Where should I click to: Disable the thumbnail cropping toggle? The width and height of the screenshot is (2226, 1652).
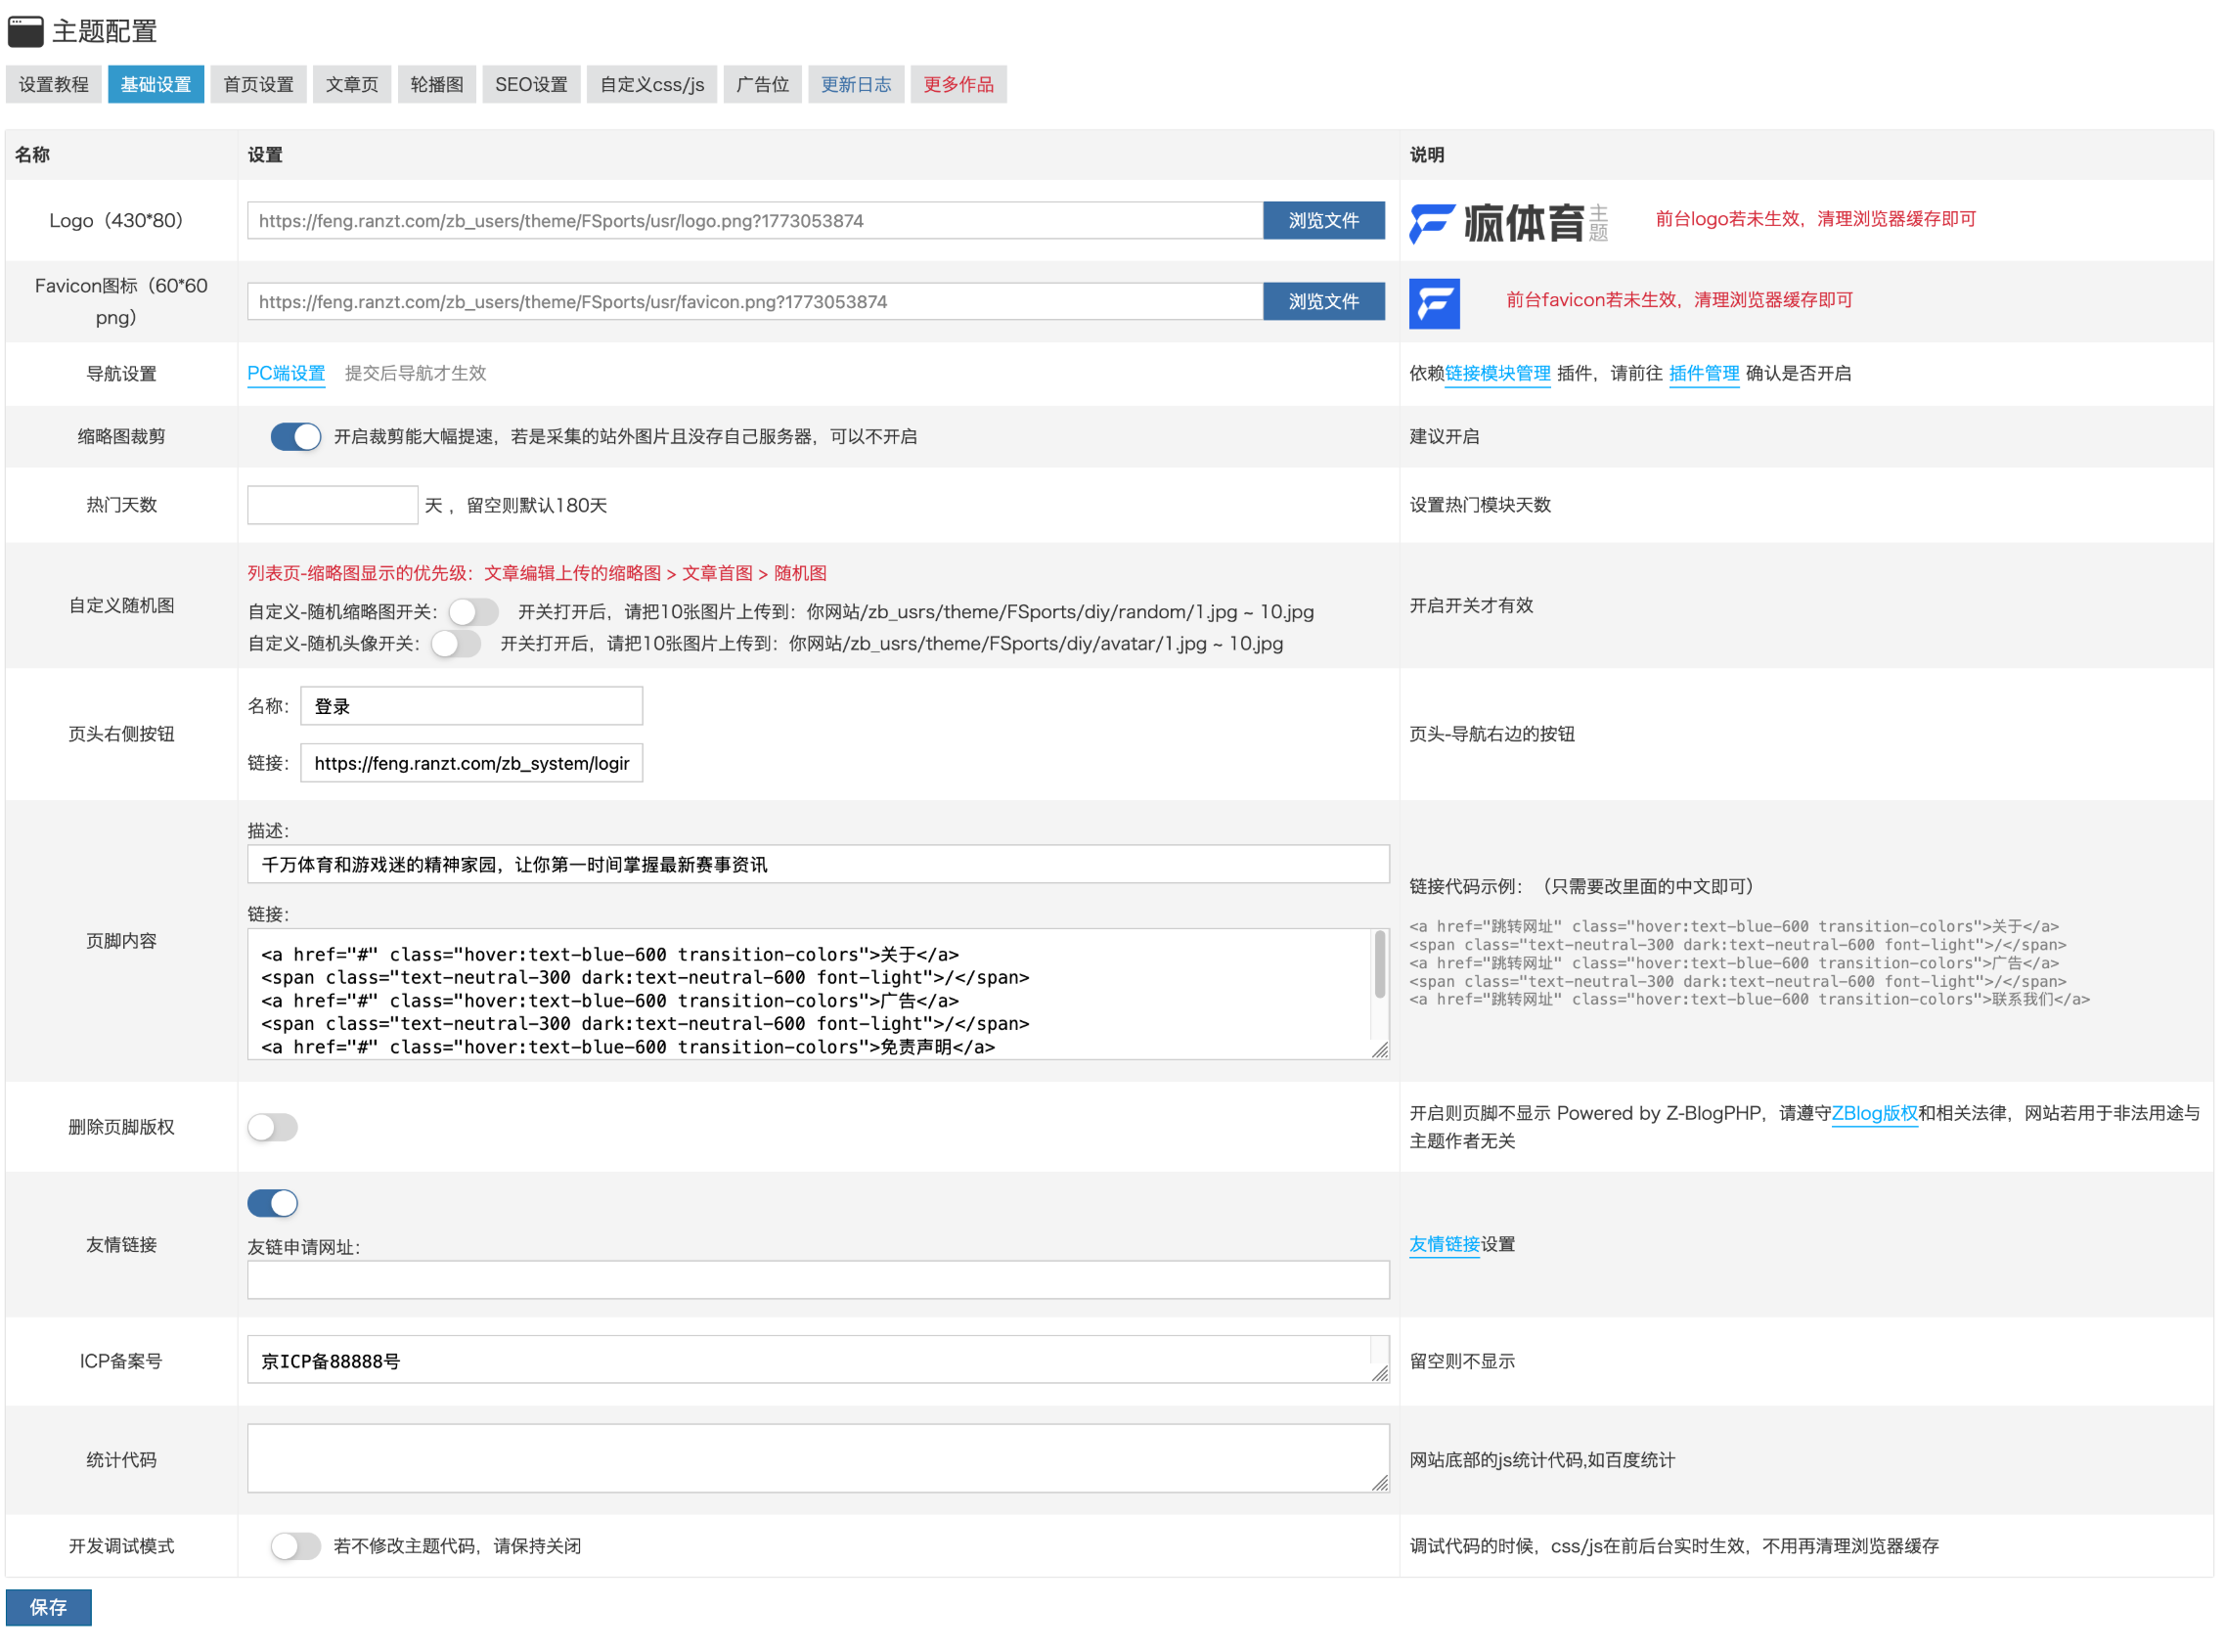point(295,437)
